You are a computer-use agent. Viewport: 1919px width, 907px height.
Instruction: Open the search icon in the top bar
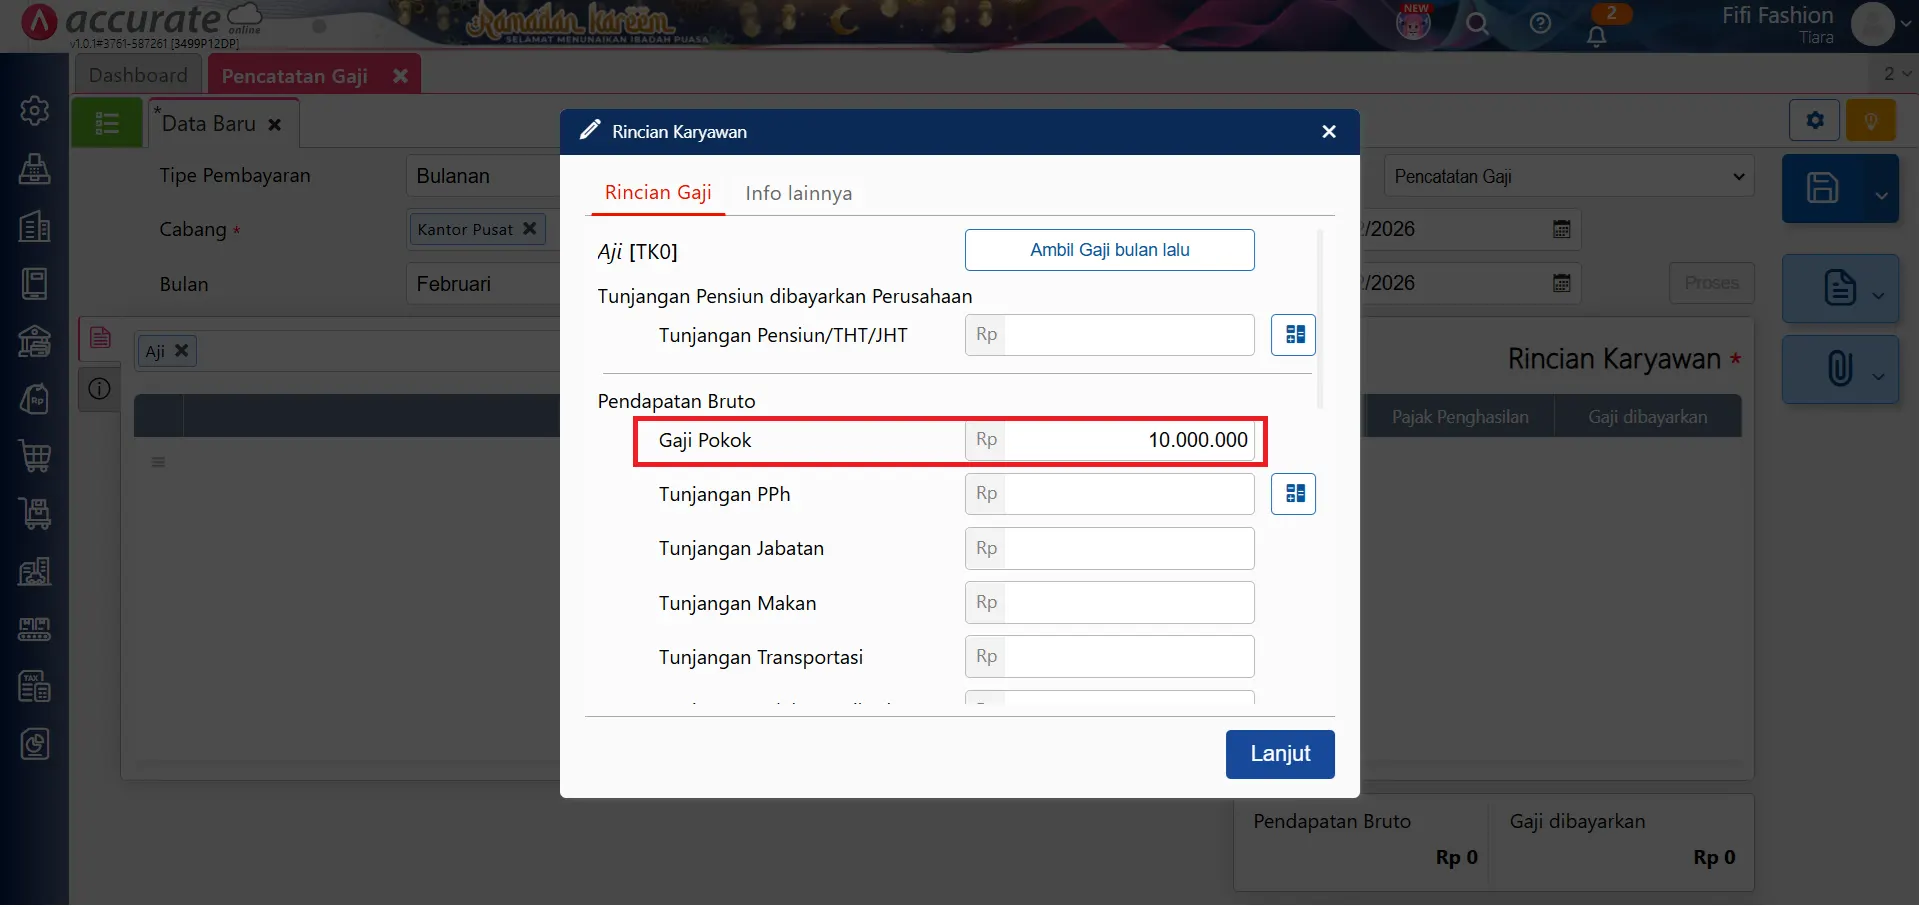(x=1477, y=24)
